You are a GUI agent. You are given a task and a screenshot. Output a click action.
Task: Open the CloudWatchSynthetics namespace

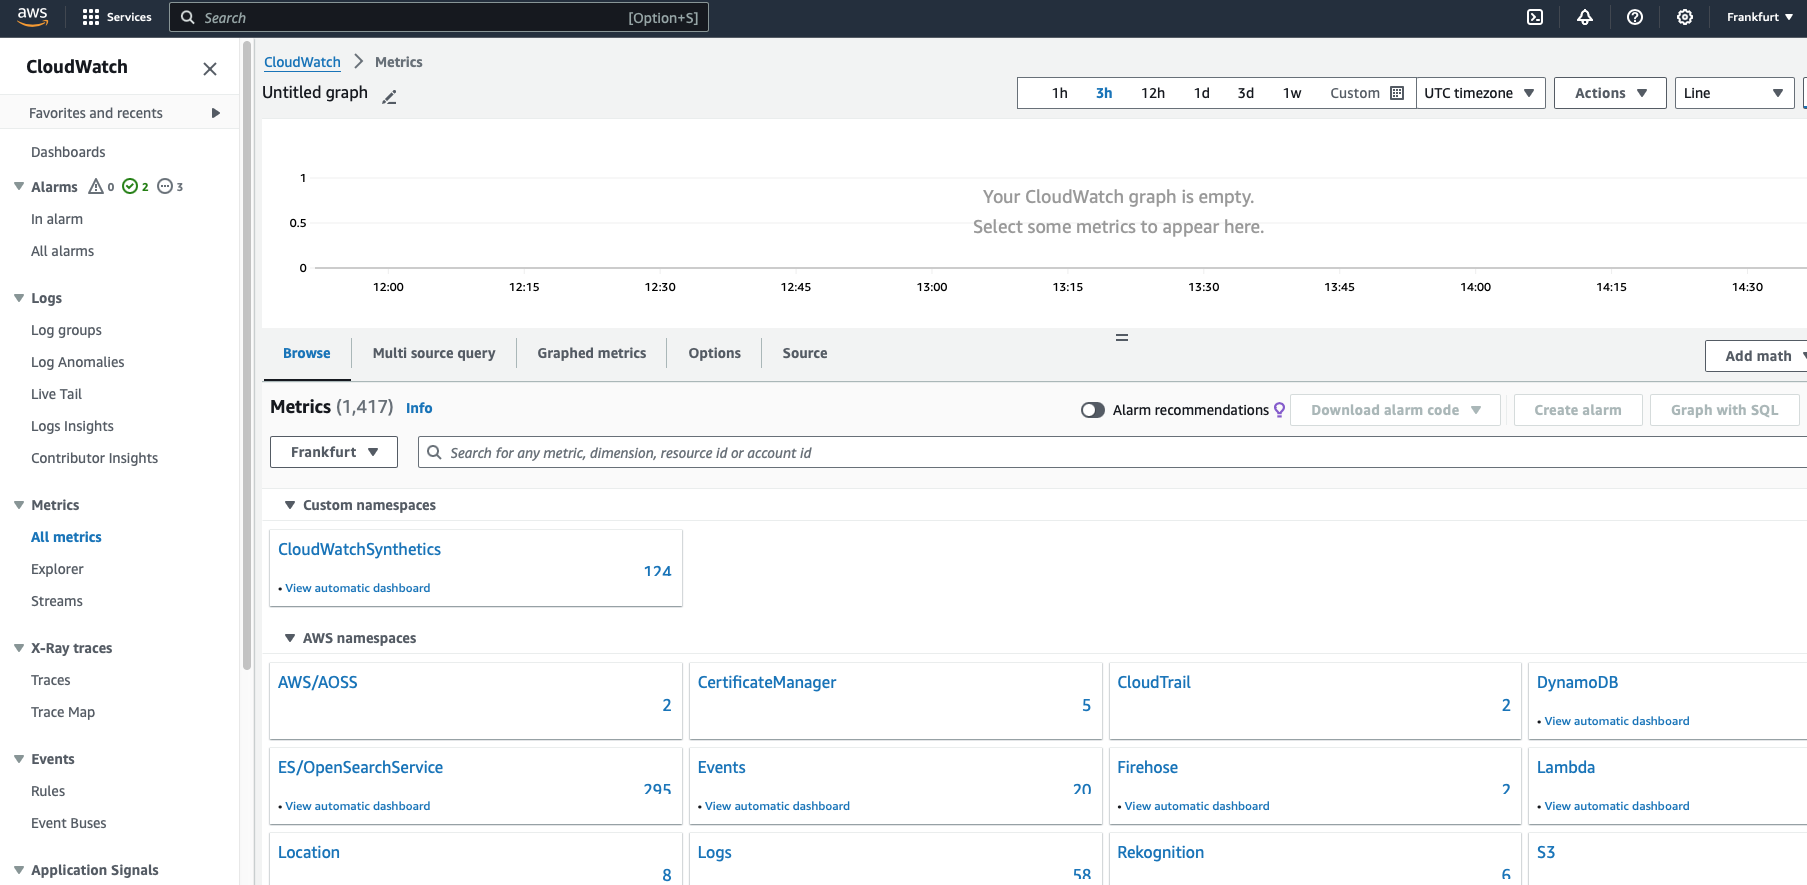tap(359, 549)
